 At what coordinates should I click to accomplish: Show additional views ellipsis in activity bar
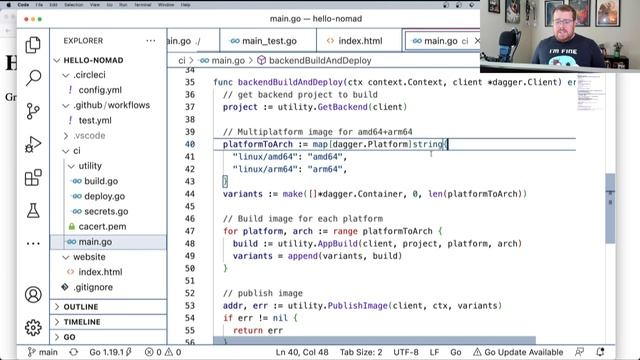point(33,244)
